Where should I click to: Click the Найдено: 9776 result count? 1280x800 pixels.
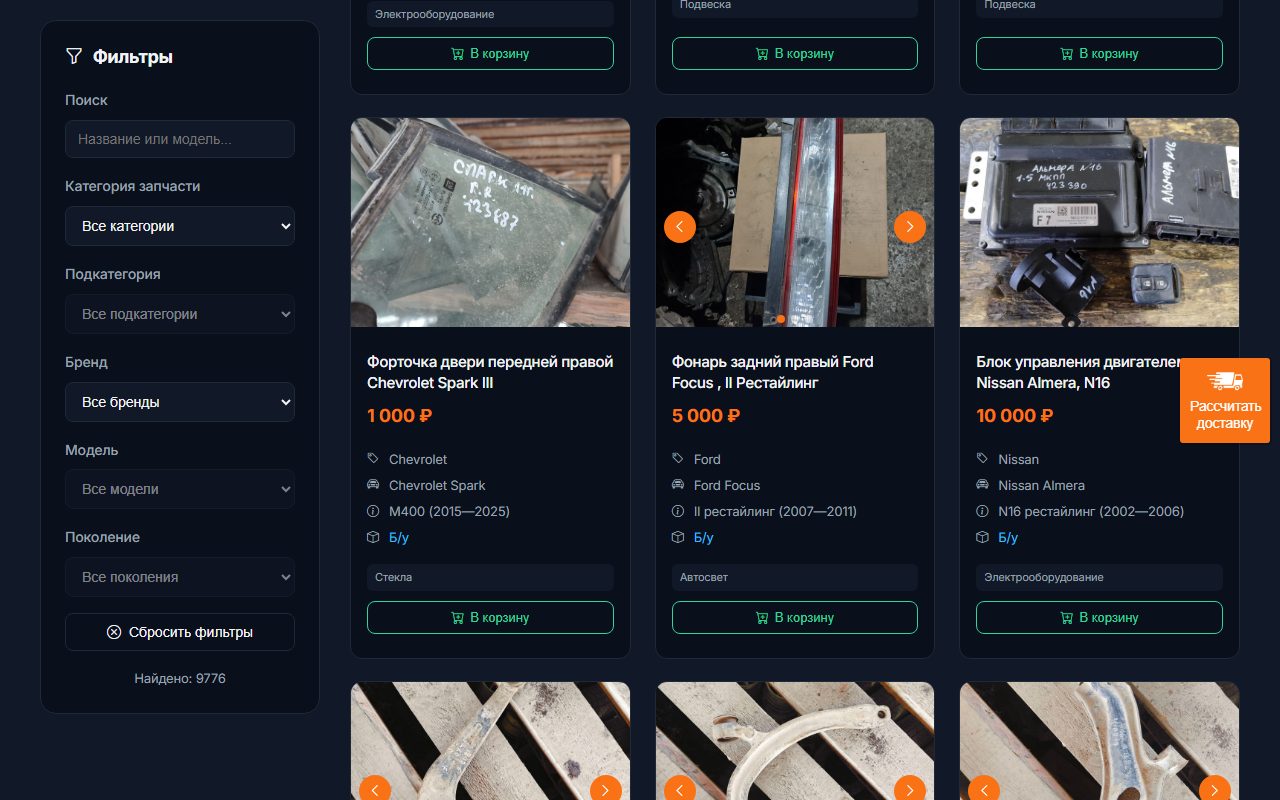[x=180, y=678]
